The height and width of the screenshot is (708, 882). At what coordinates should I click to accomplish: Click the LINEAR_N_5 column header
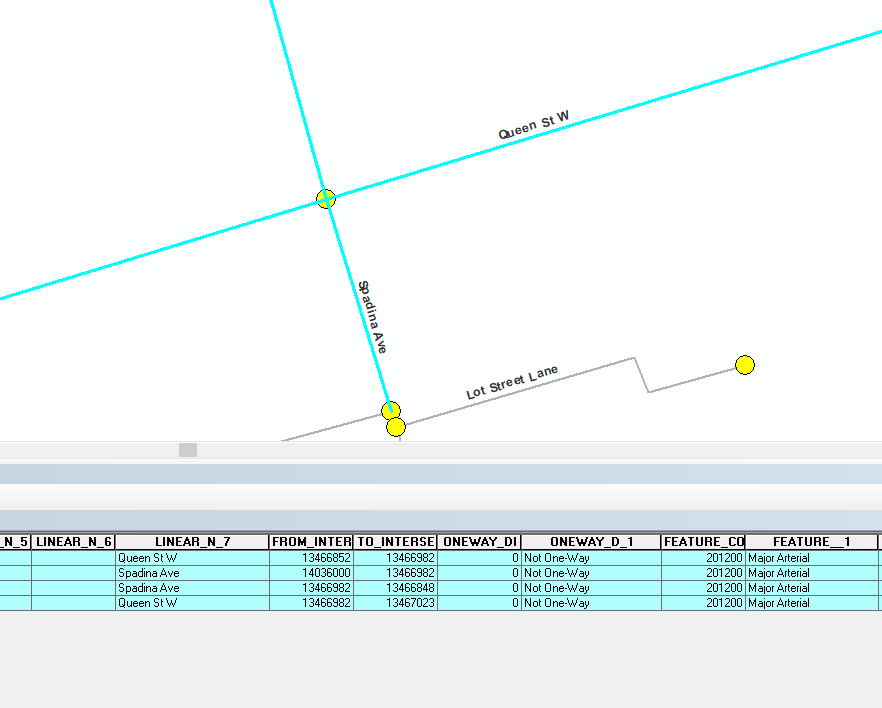pos(14,541)
